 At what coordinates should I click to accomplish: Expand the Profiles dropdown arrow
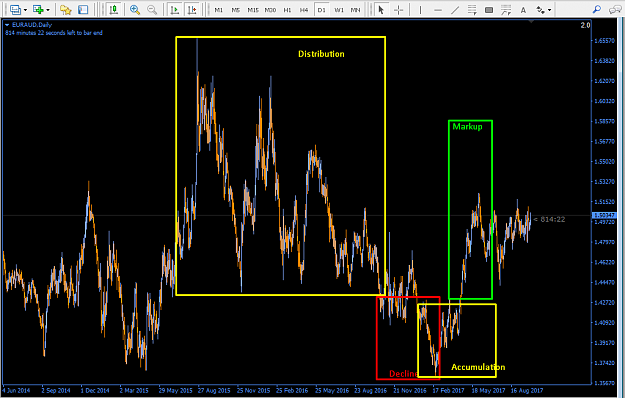tap(48, 10)
